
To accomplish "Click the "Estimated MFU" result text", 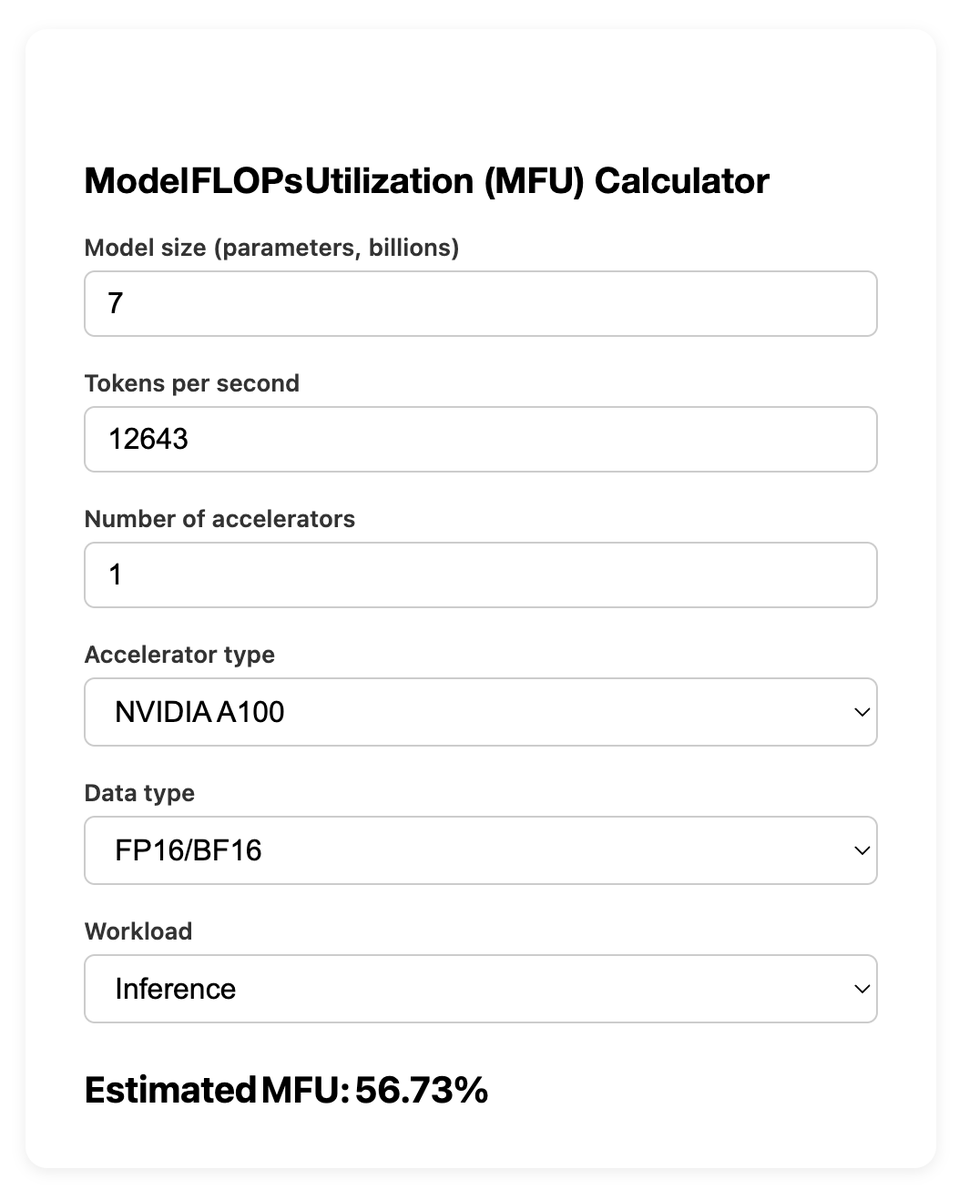I will (217, 1090).
